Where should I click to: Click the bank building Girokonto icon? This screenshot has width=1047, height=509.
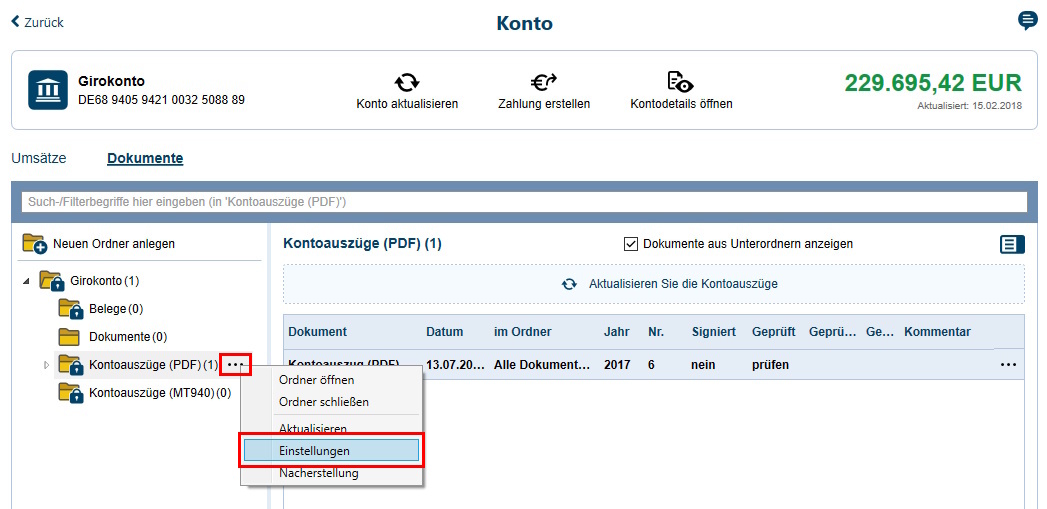(x=47, y=90)
